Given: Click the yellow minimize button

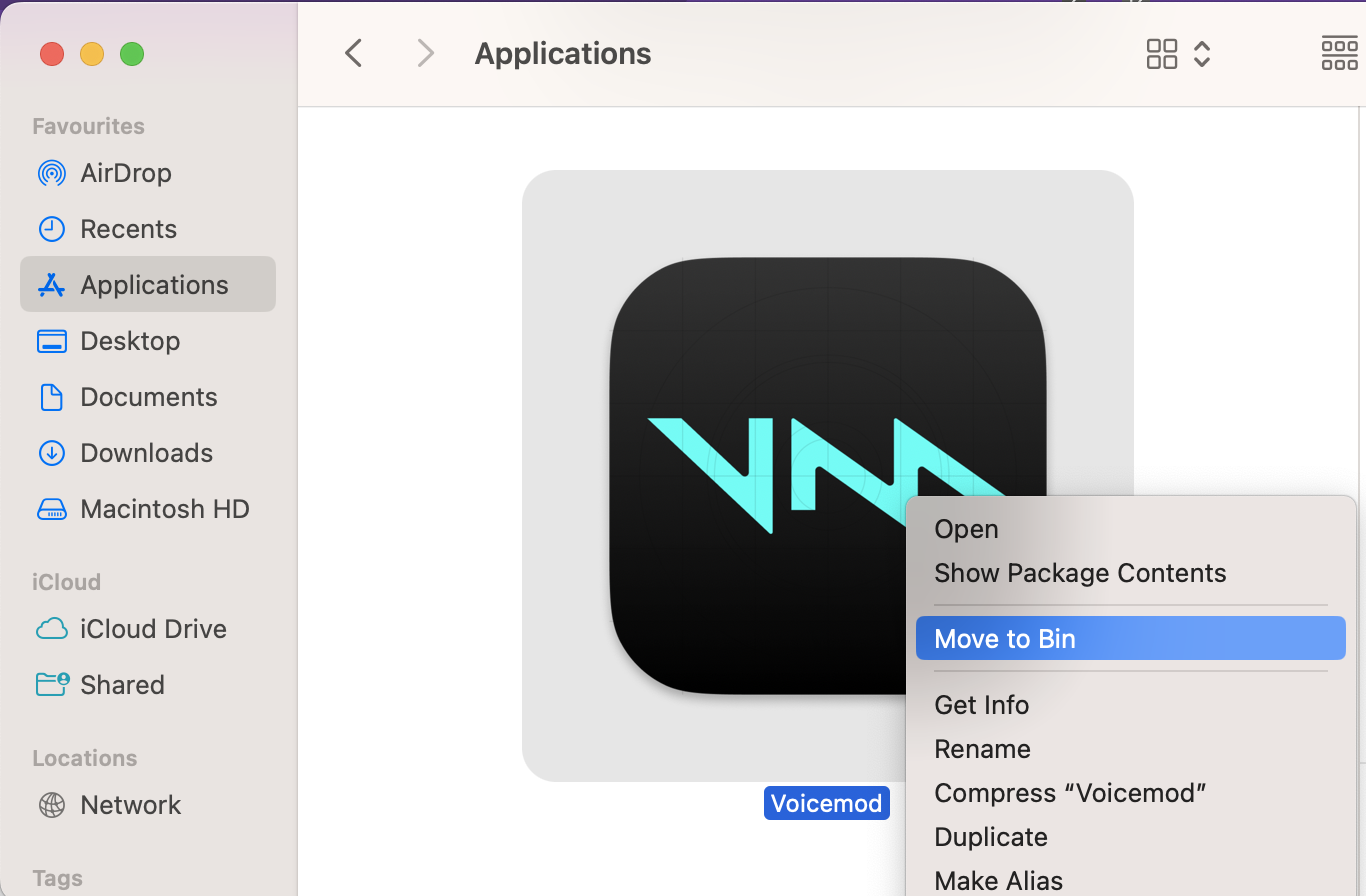Looking at the screenshot, I should [92, 54].
